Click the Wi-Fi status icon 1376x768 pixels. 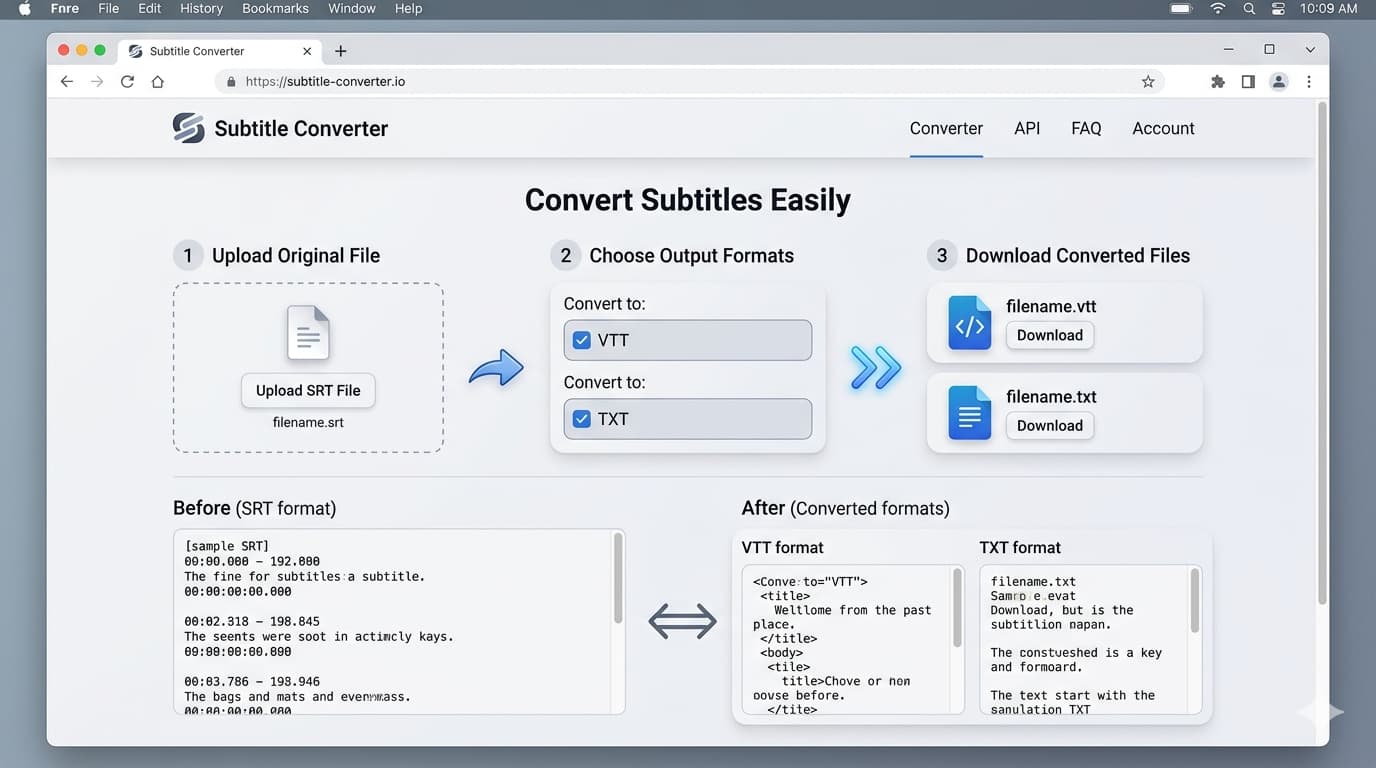point(1218,8)
